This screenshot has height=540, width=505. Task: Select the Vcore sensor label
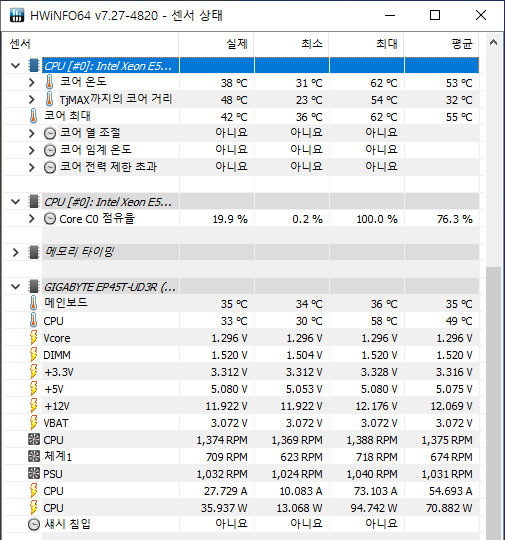pyautogui.click(x=57, y=338)
